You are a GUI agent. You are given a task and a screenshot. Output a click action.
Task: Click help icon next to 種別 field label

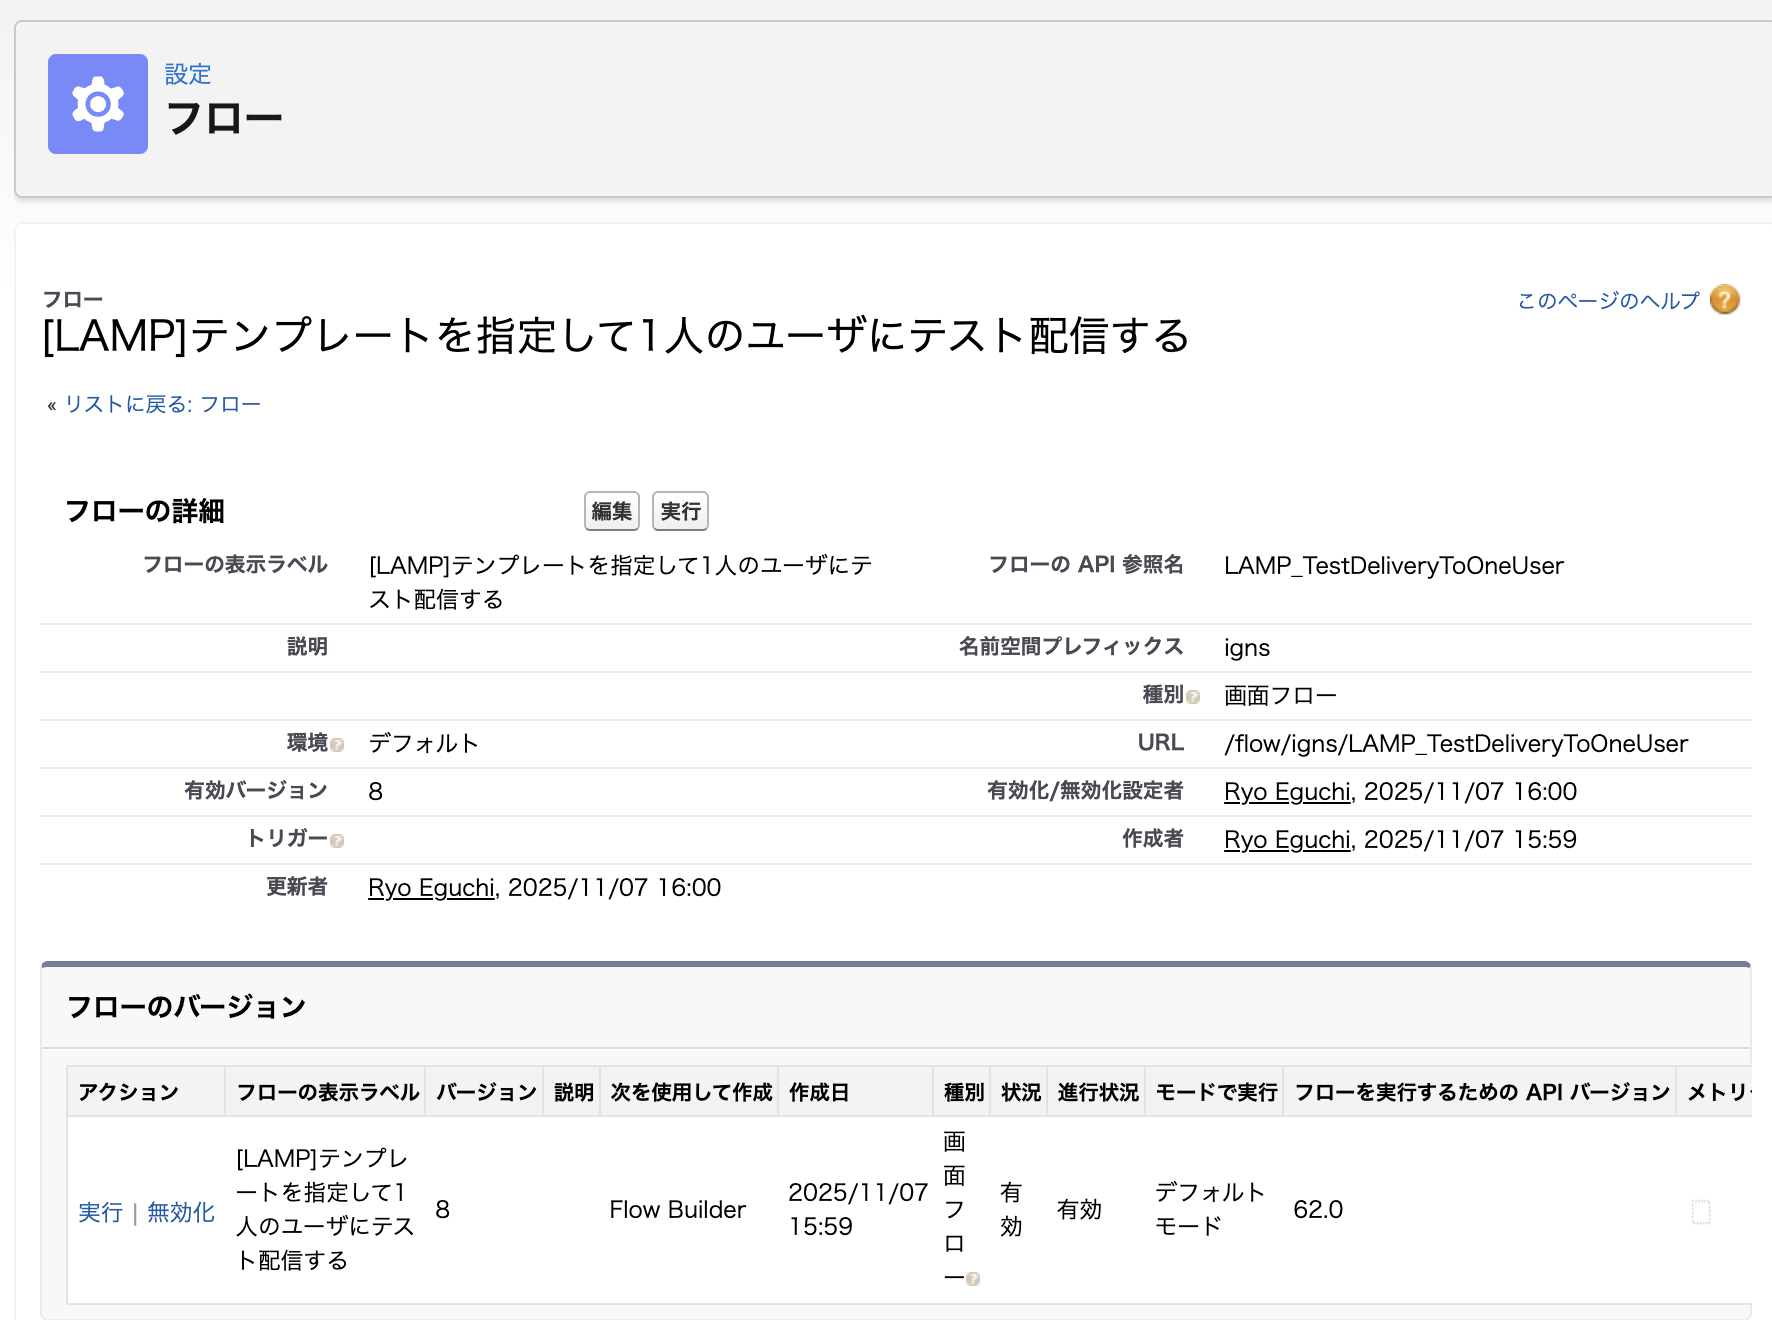click(1193, 697)
